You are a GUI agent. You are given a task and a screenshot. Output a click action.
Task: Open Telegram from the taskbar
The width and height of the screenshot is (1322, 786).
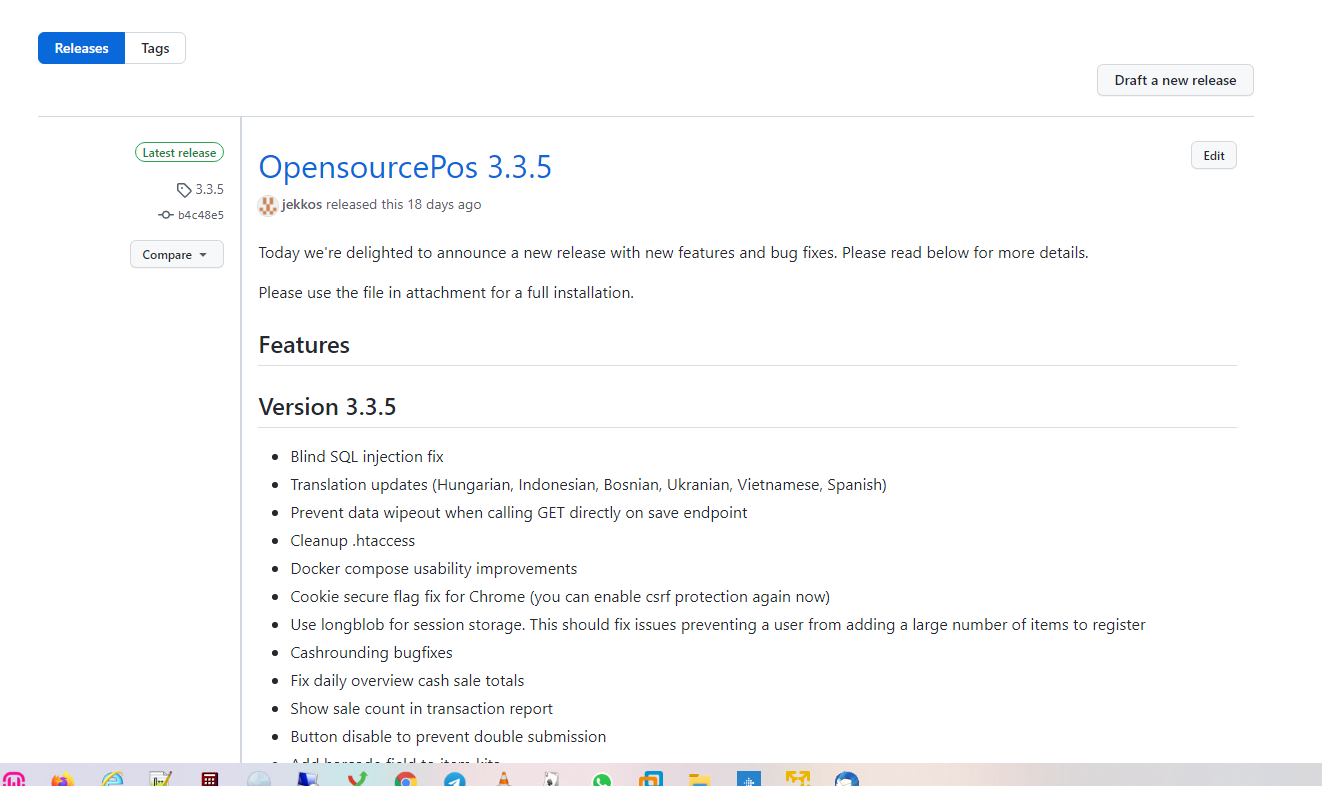tap(455, 778)
